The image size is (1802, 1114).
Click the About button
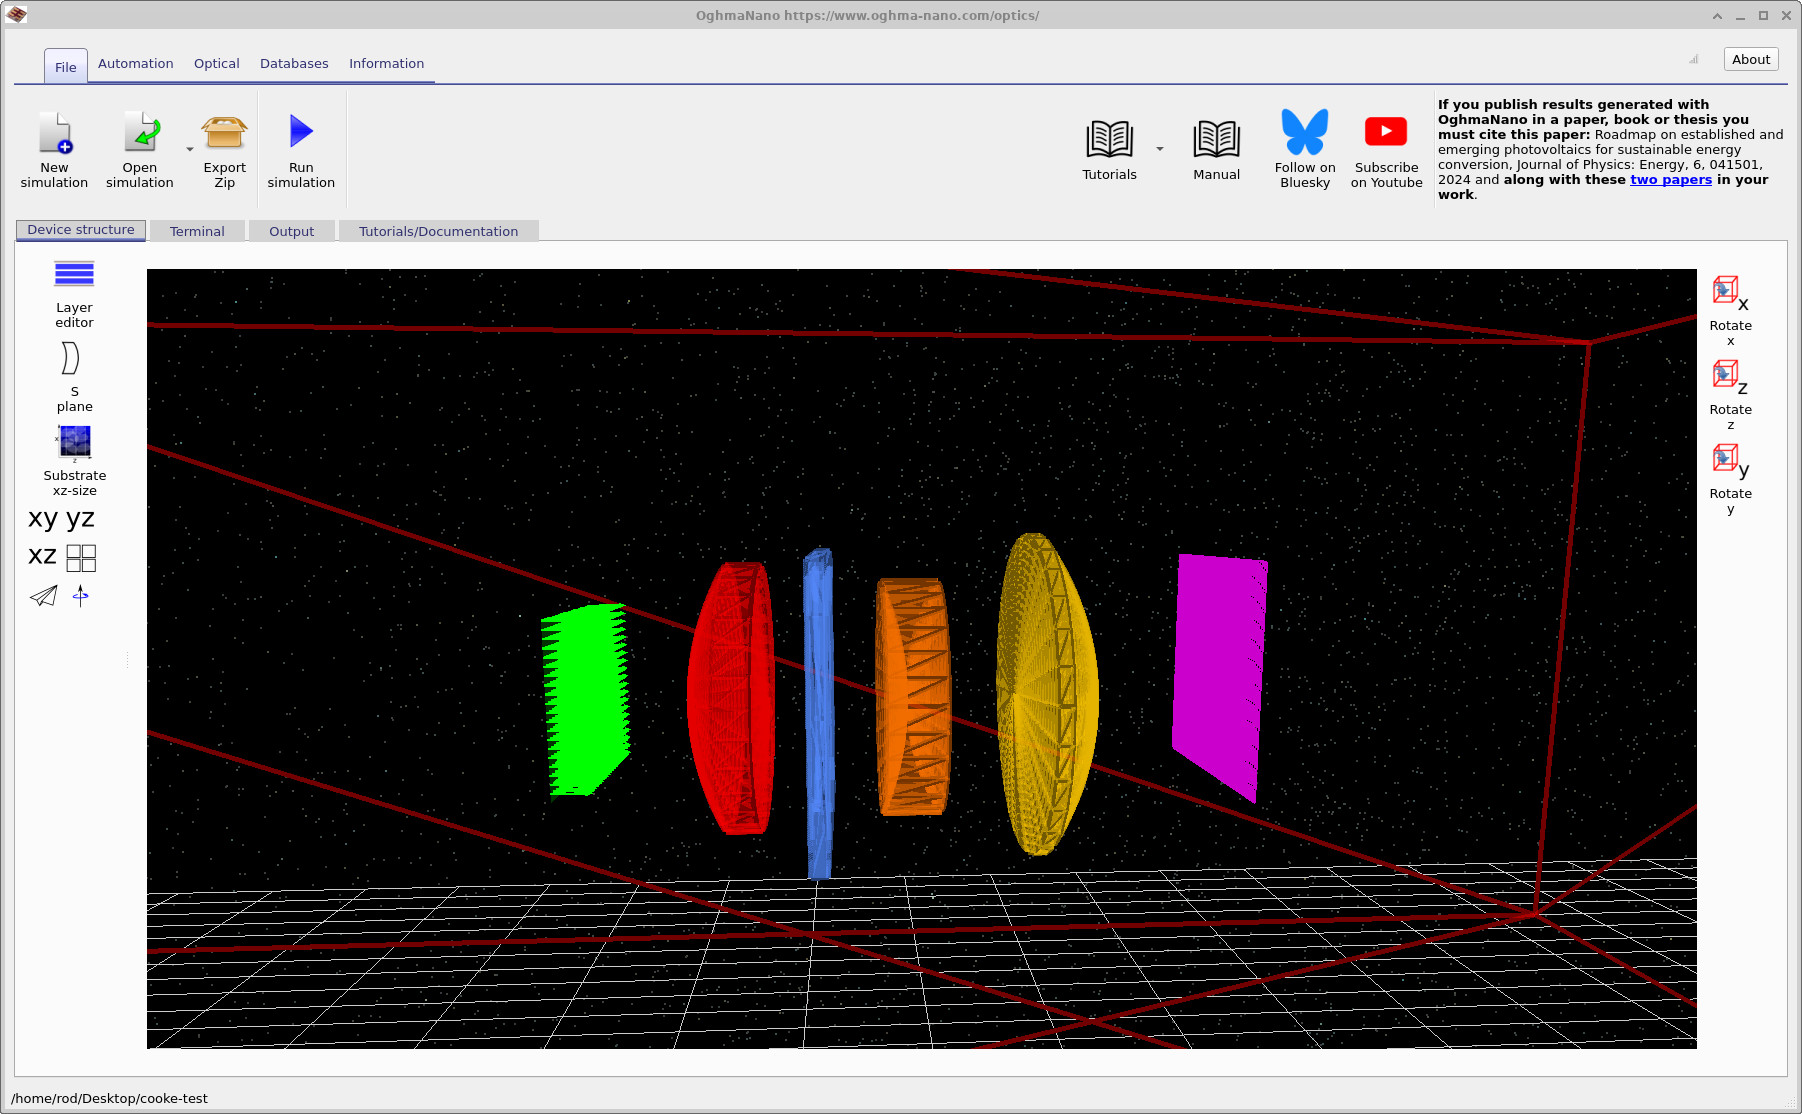[1750, 58]
